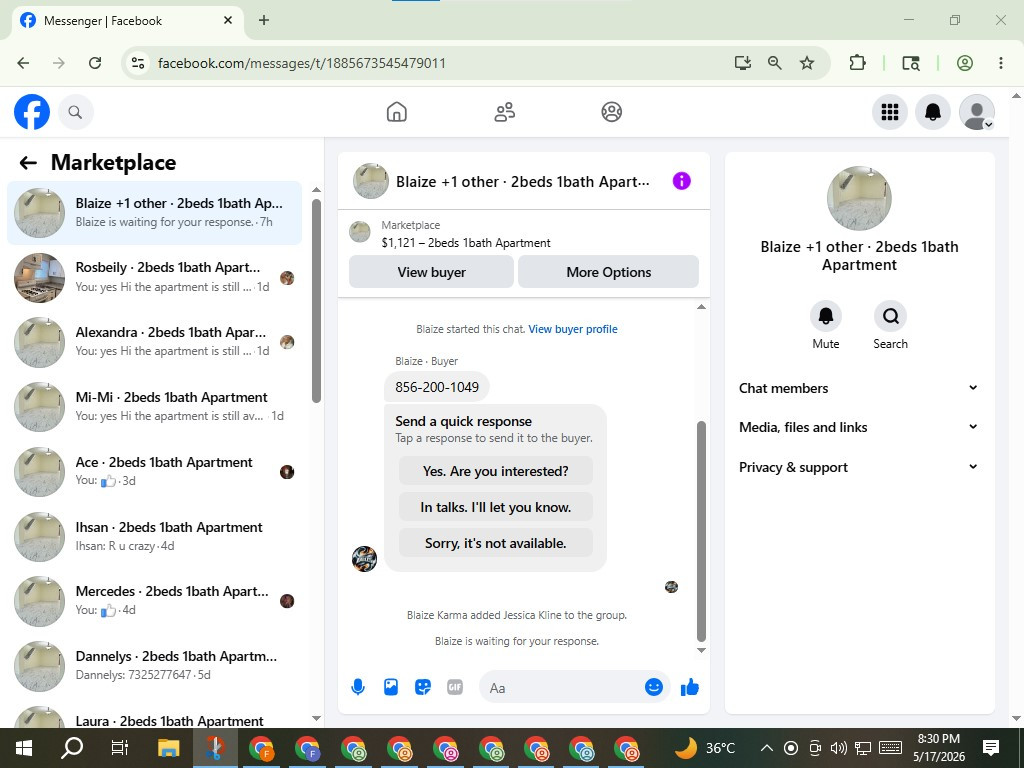The image size is (1024, 768).
Task: Expand Privacy & support section
Action: (859, 467)
